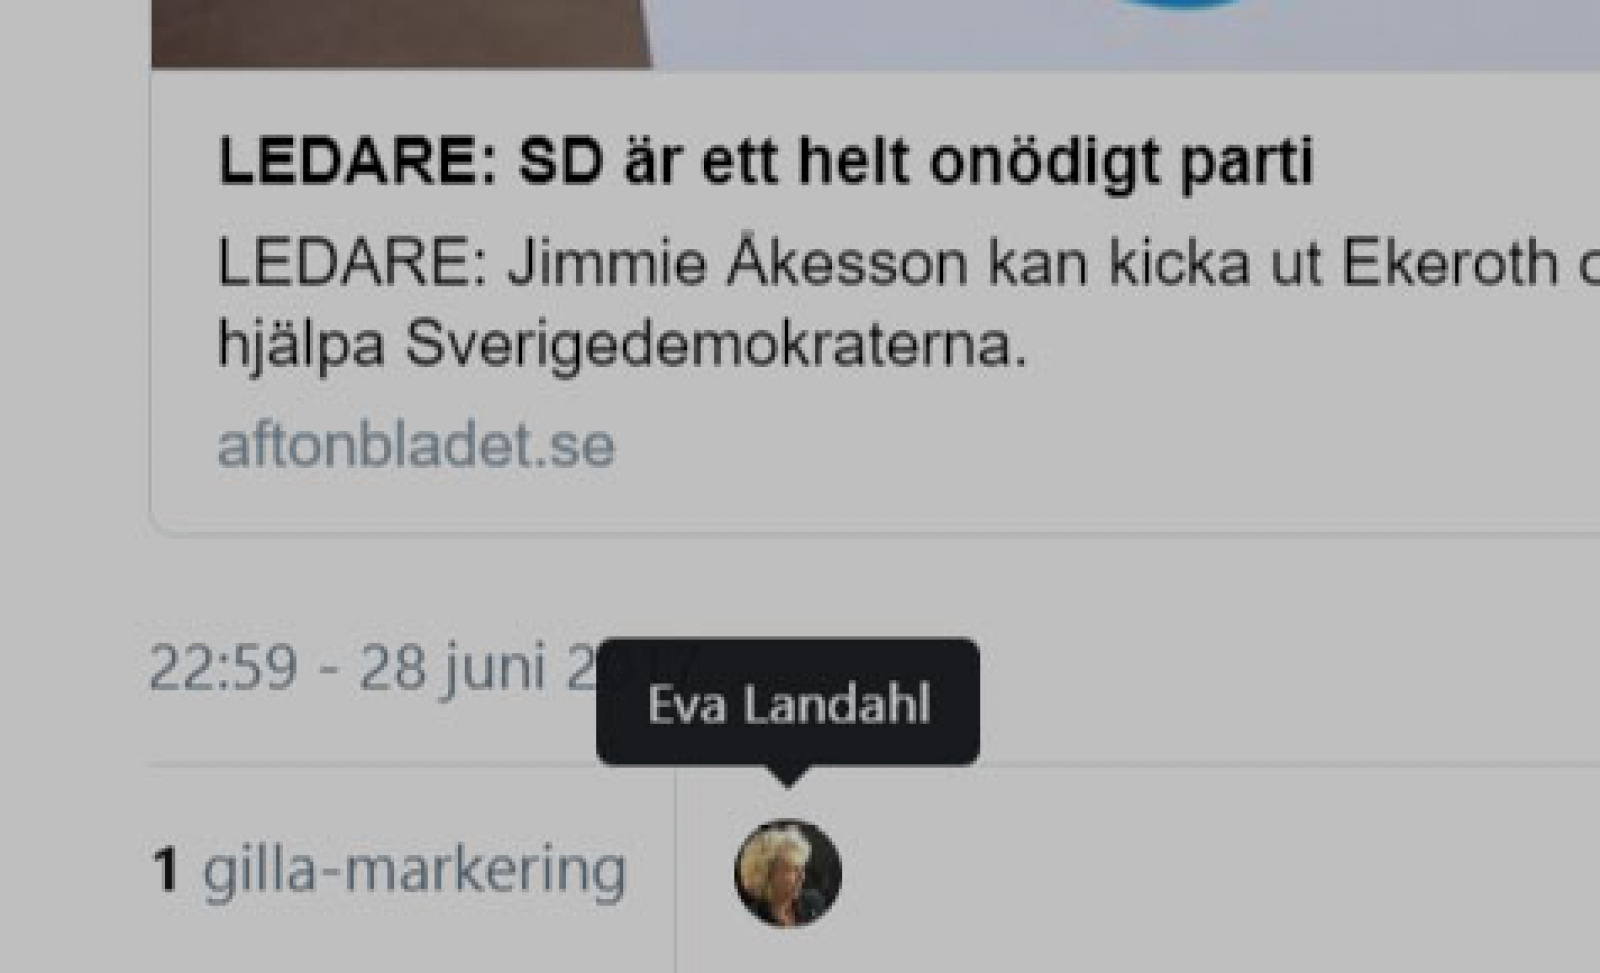Viewport: 1600px width, 973px height.
Task: Open the aftonbladet.se source link
Action: (x=416, y=444)
